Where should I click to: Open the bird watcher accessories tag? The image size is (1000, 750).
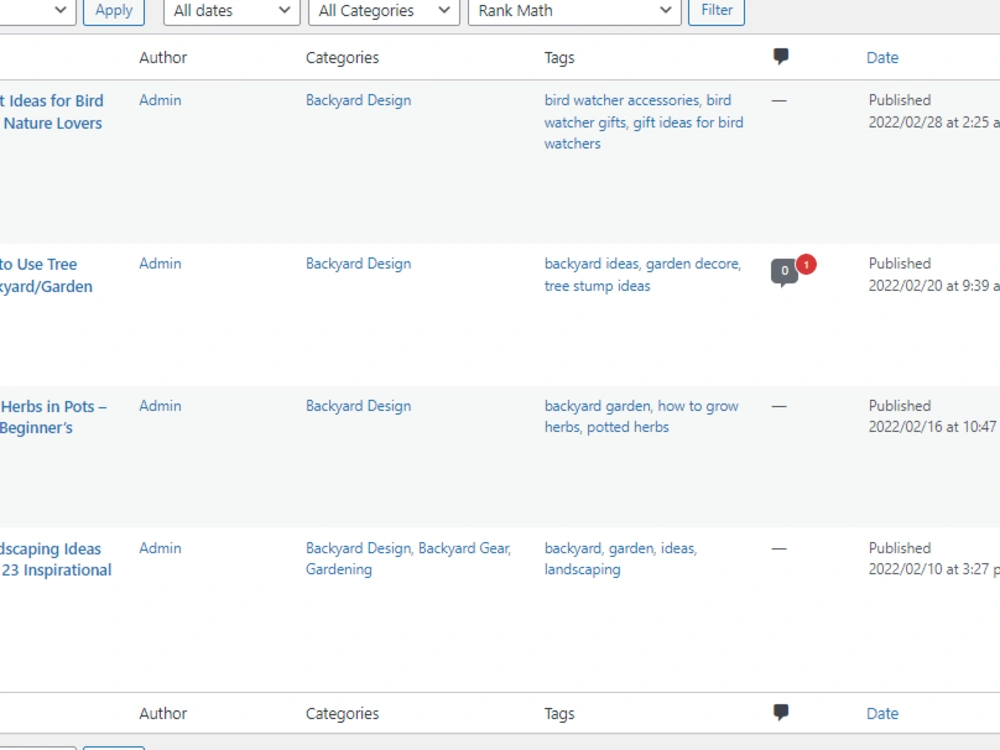(x=622, y=100)
